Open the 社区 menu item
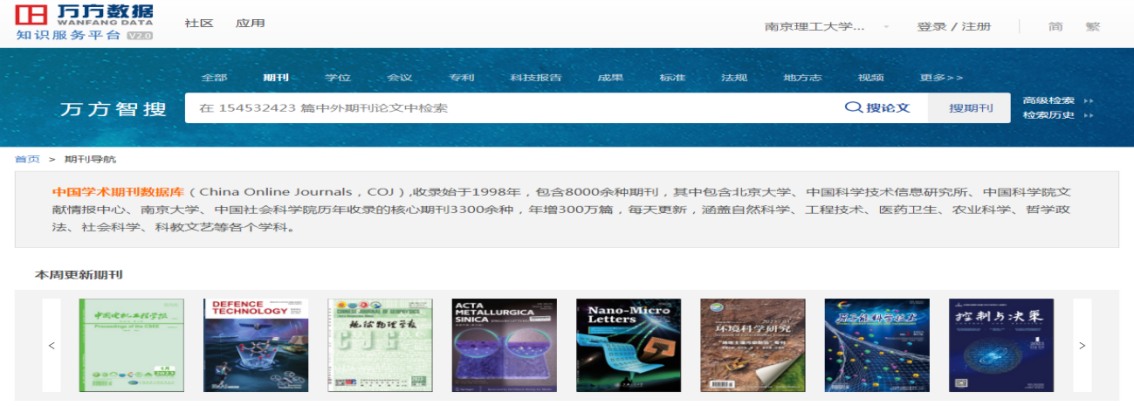 pos(199,23)
